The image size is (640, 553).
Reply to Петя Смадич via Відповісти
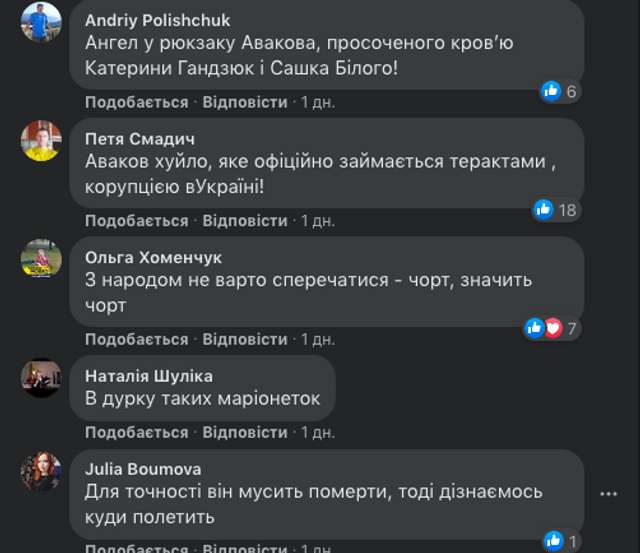245,220
